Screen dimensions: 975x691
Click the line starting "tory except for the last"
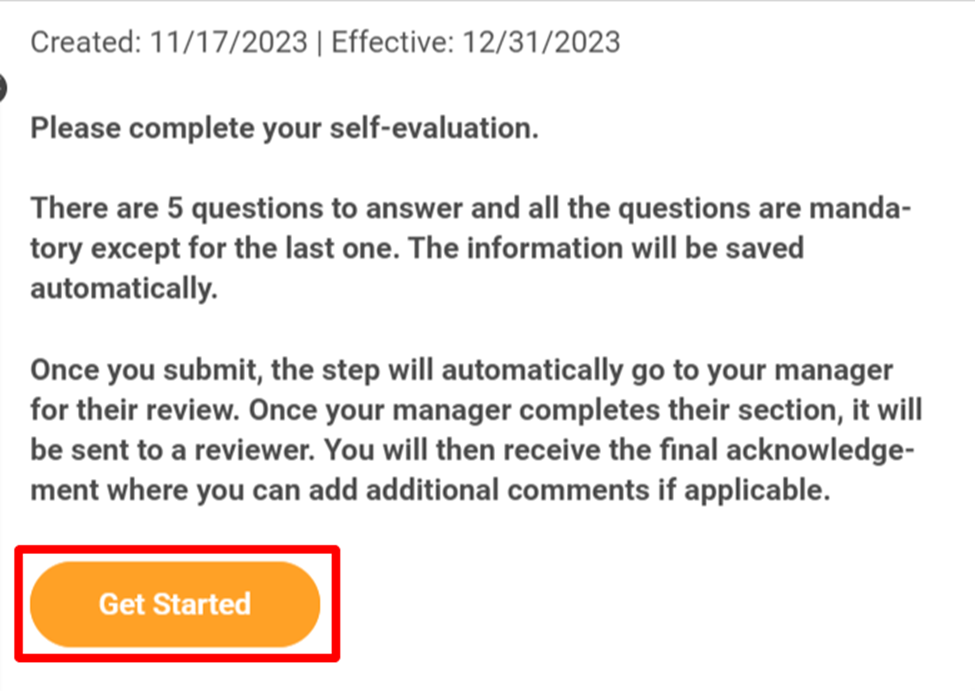pyautogui.click(x=417, y=248)
